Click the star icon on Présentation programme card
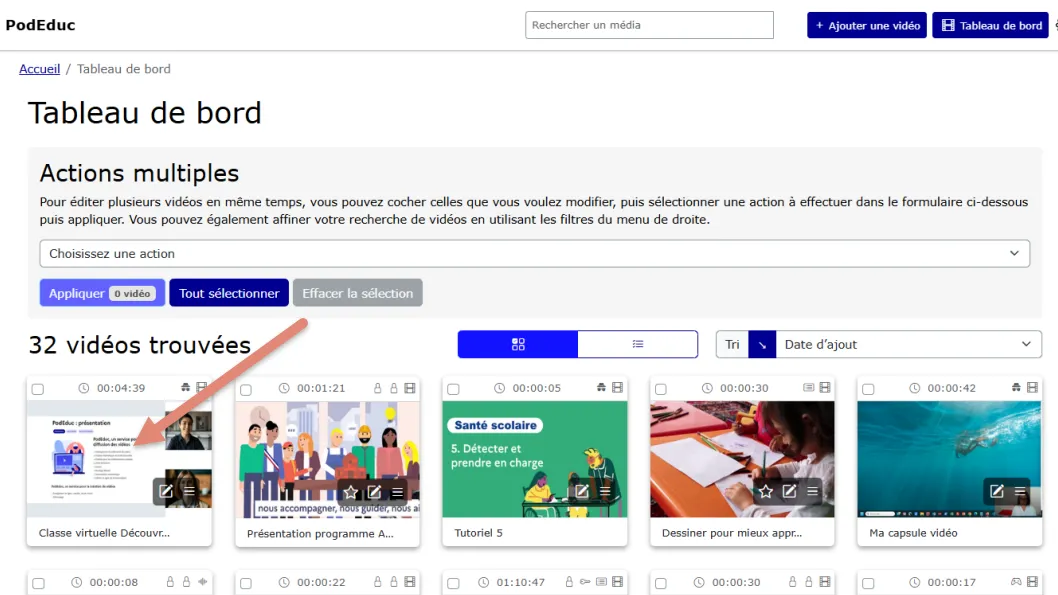1058x595 pixels. tap(350, 492)
